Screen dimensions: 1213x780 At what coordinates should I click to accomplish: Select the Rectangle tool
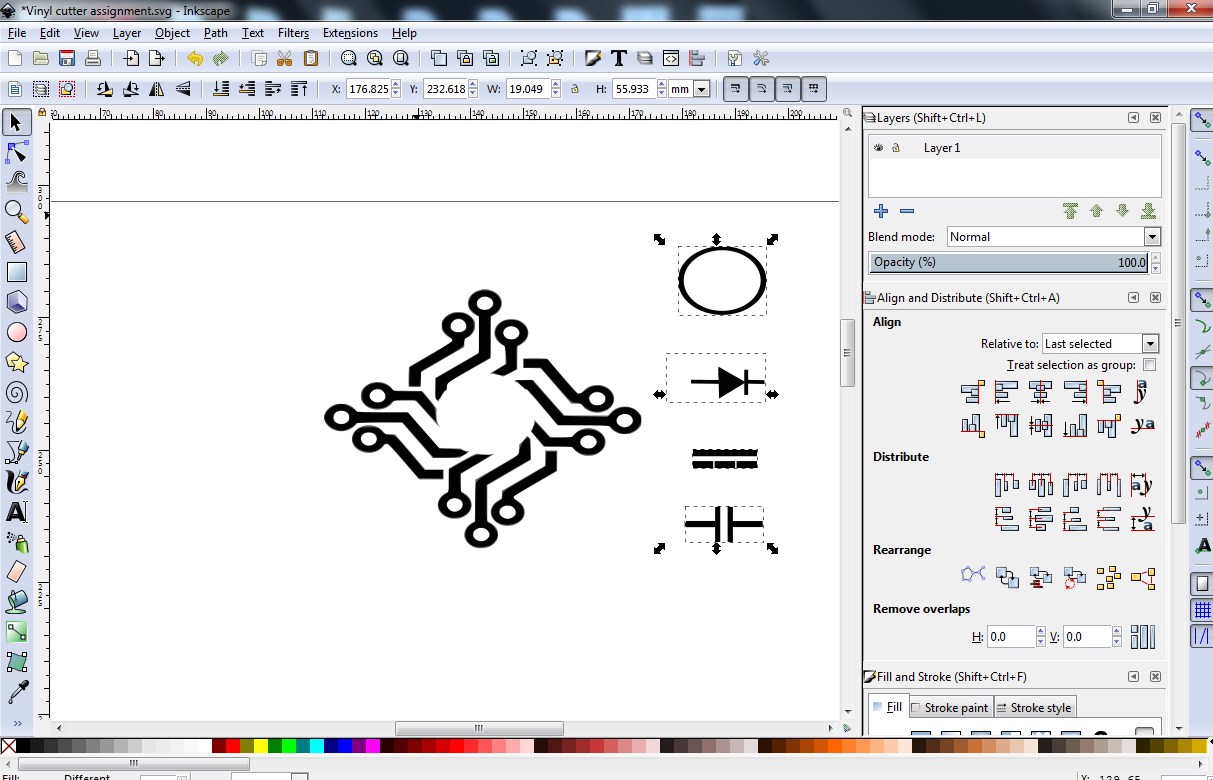(x=16, y=272)
